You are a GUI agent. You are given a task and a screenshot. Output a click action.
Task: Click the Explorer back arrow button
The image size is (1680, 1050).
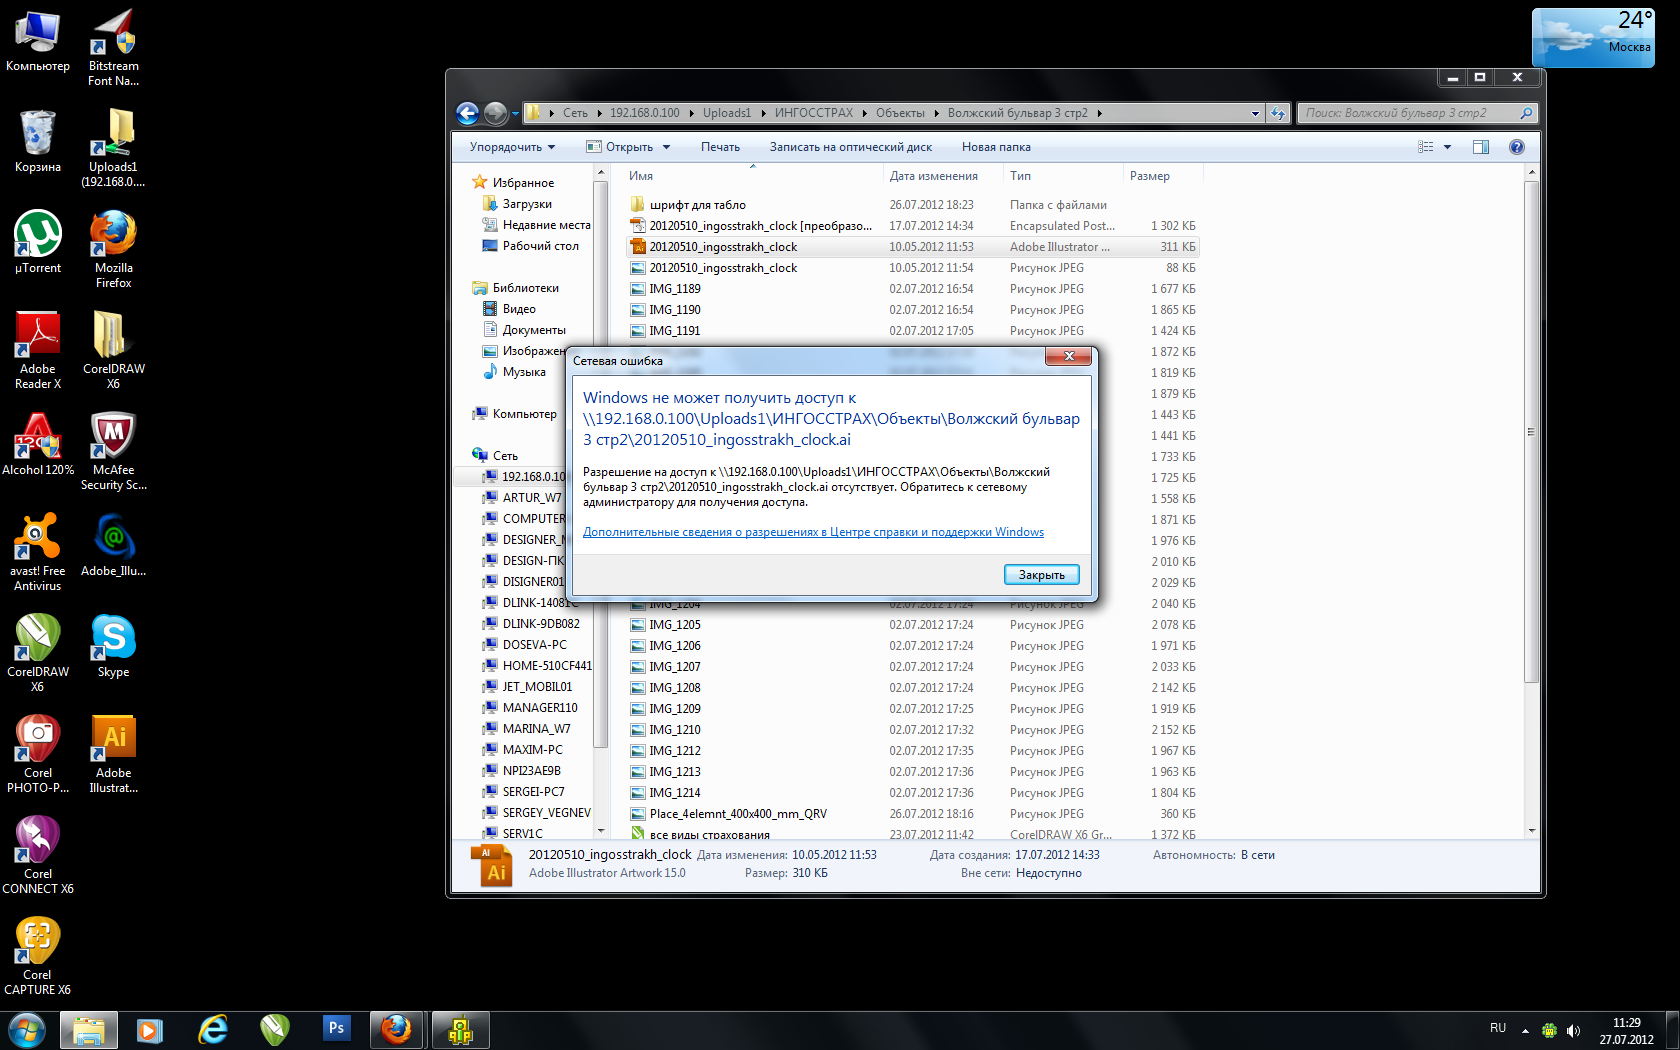tap(467, 113)
